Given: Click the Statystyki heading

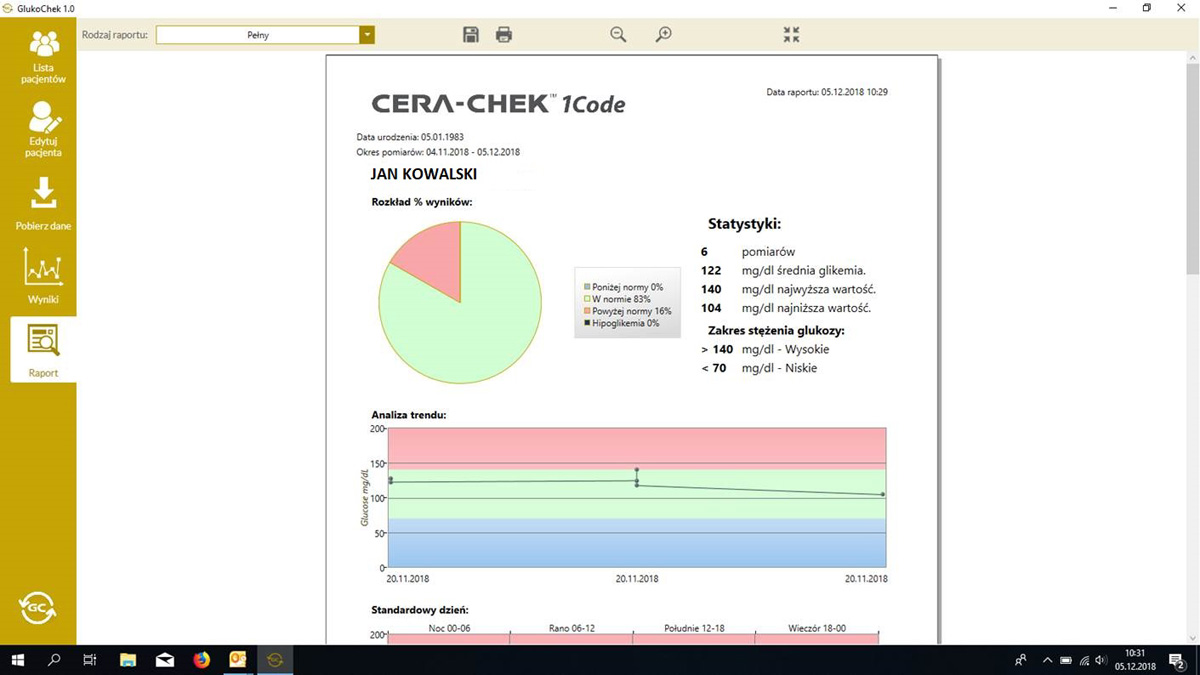Looking at the screenshot, I should click(x=744, y=224).
